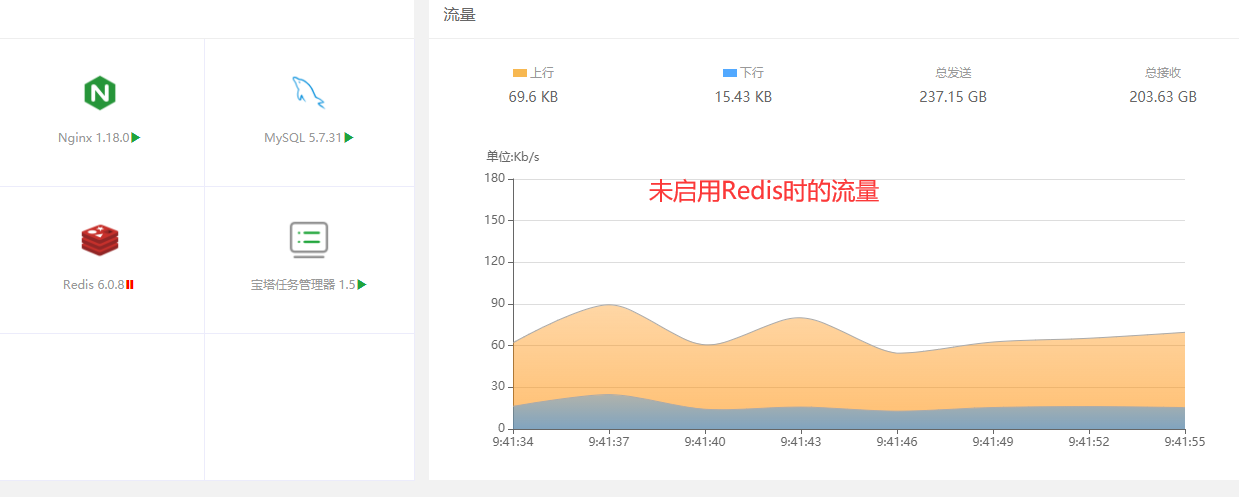Open the 宝塔任务管理器 monitor icon
The height and width of the screenshot is (503, 1239).
(x=308, y=240)
